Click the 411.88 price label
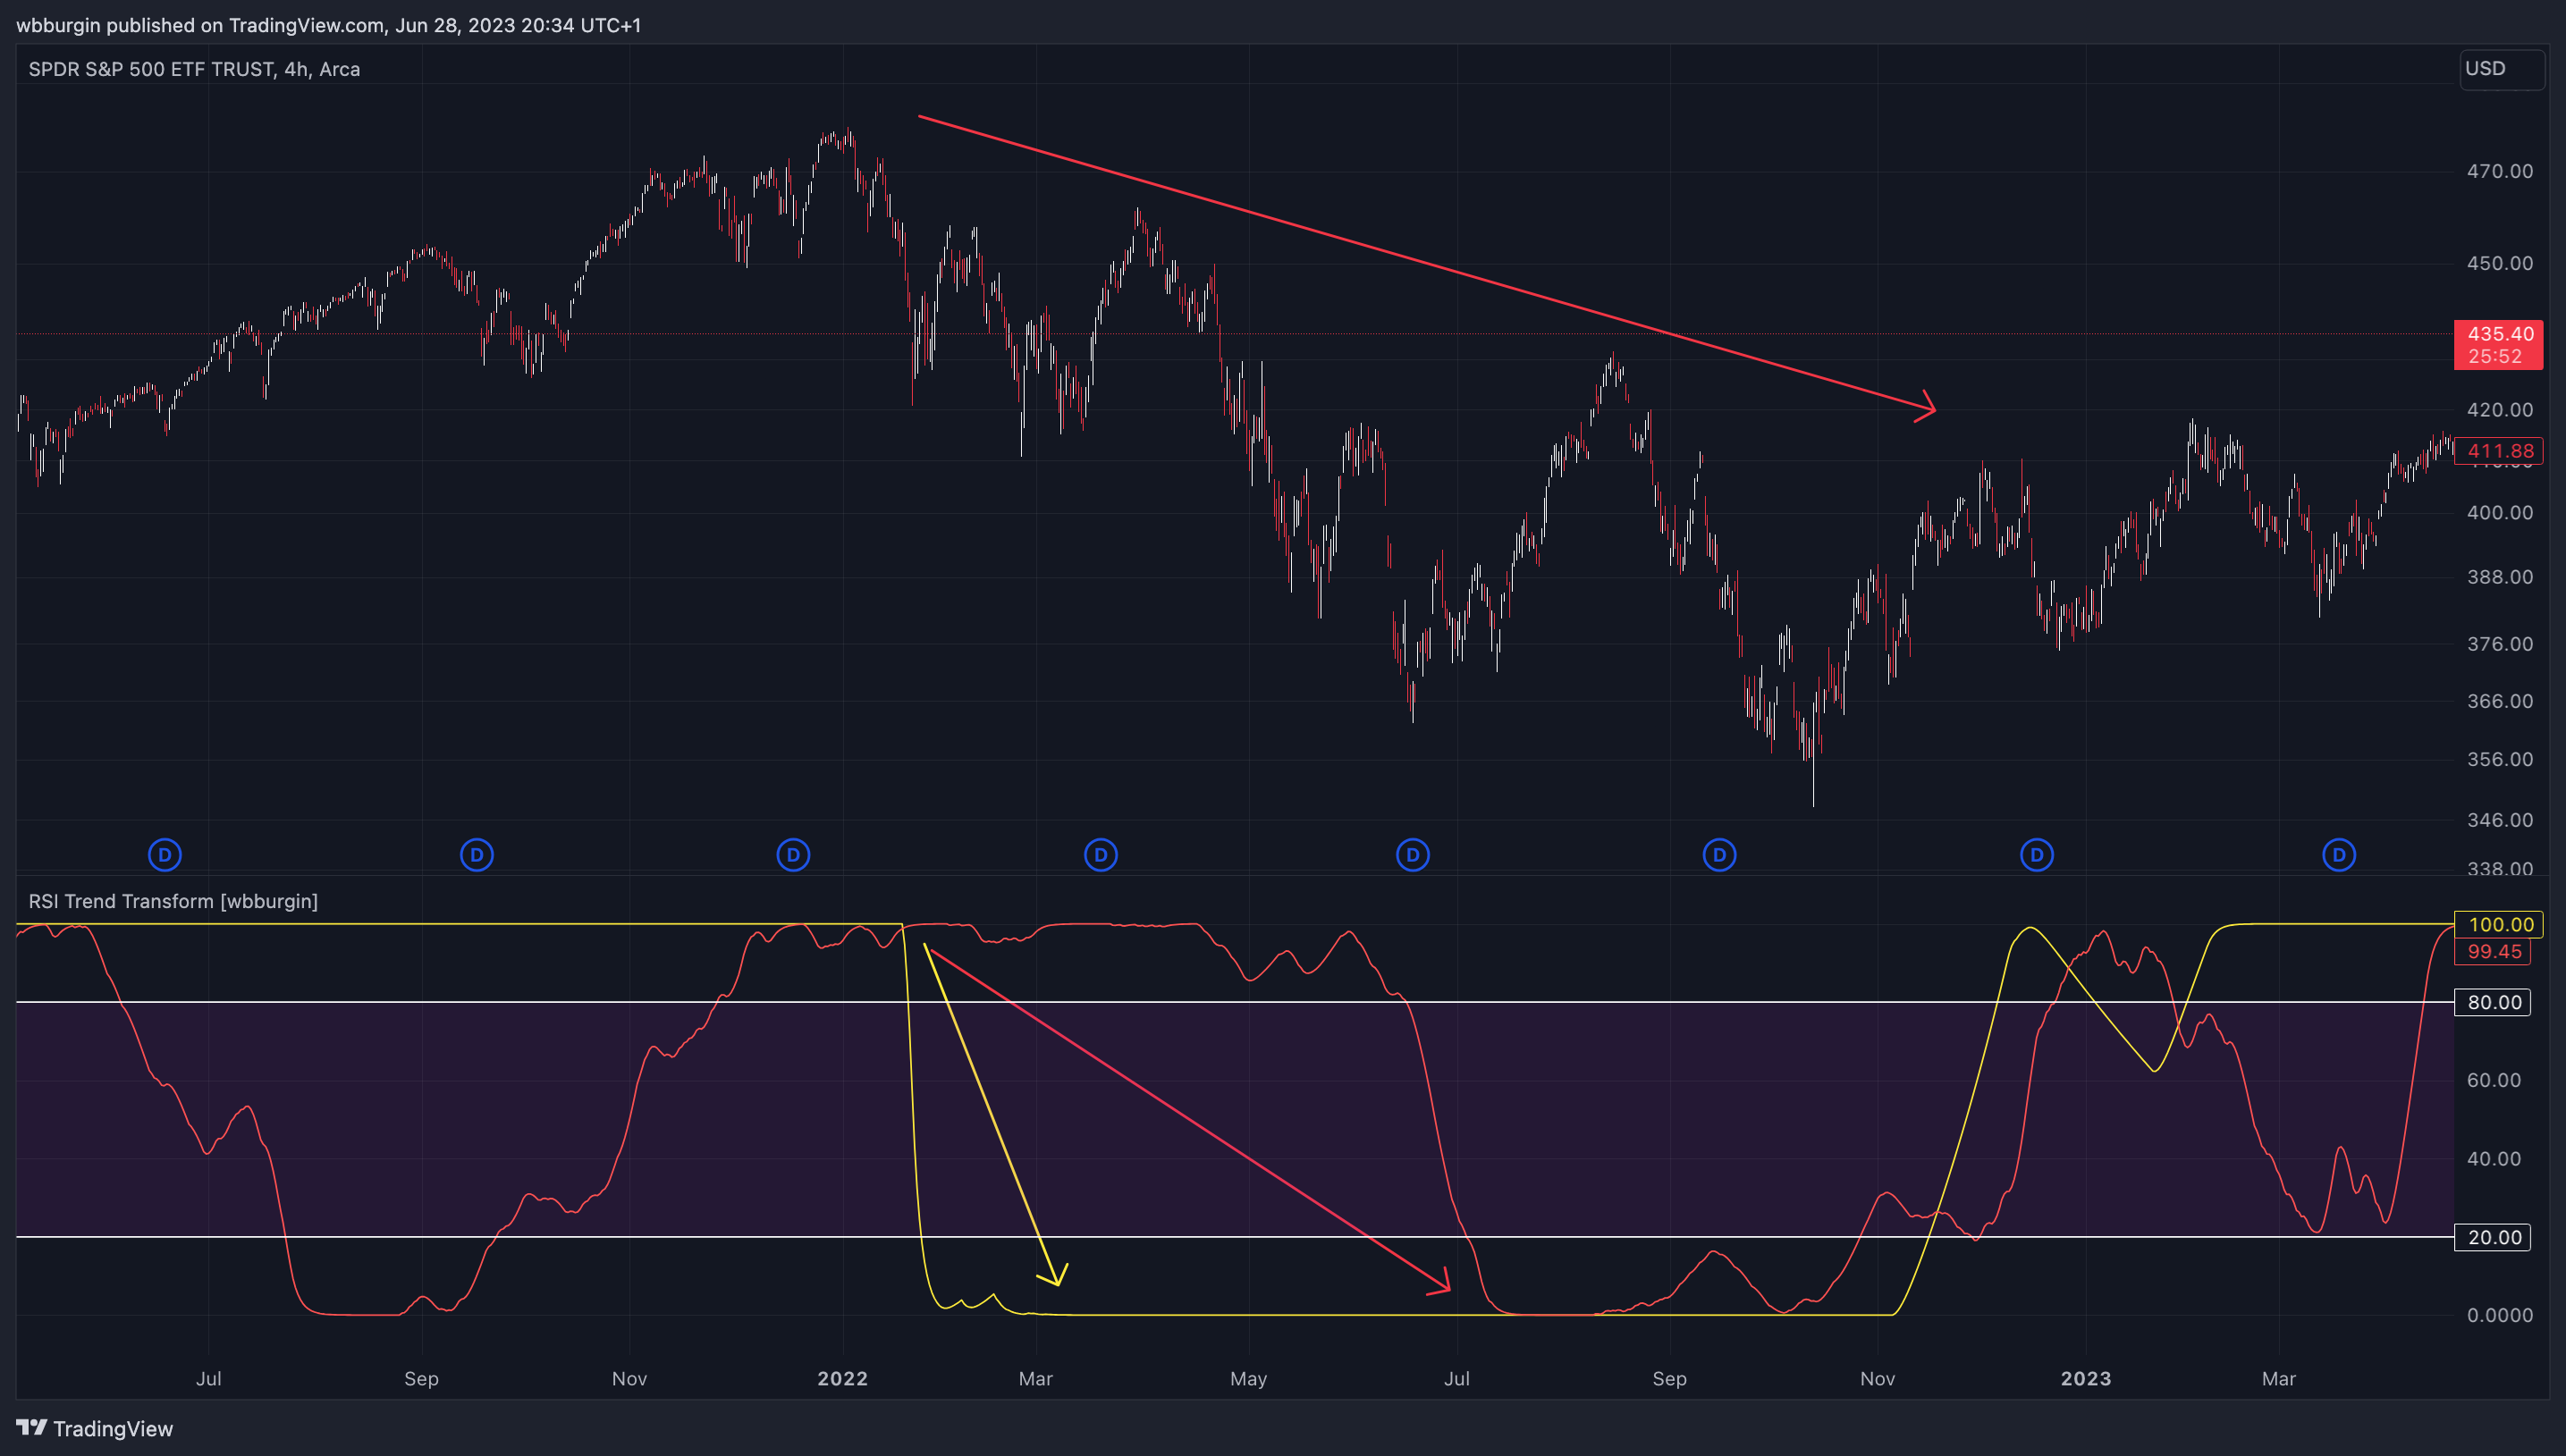The width and height of the screenshot is (2566, 1456). point(2498,451)
